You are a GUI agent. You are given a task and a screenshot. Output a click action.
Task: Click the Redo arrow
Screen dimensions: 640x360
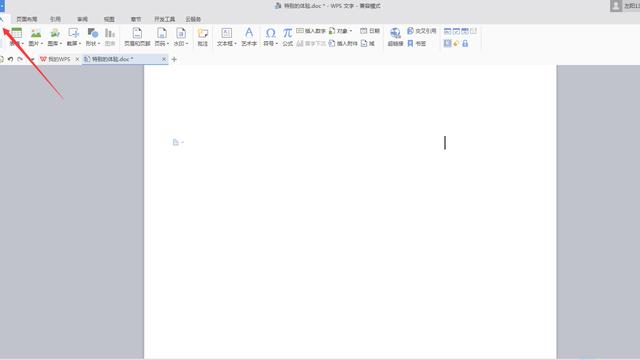click(x=20, y=59)
